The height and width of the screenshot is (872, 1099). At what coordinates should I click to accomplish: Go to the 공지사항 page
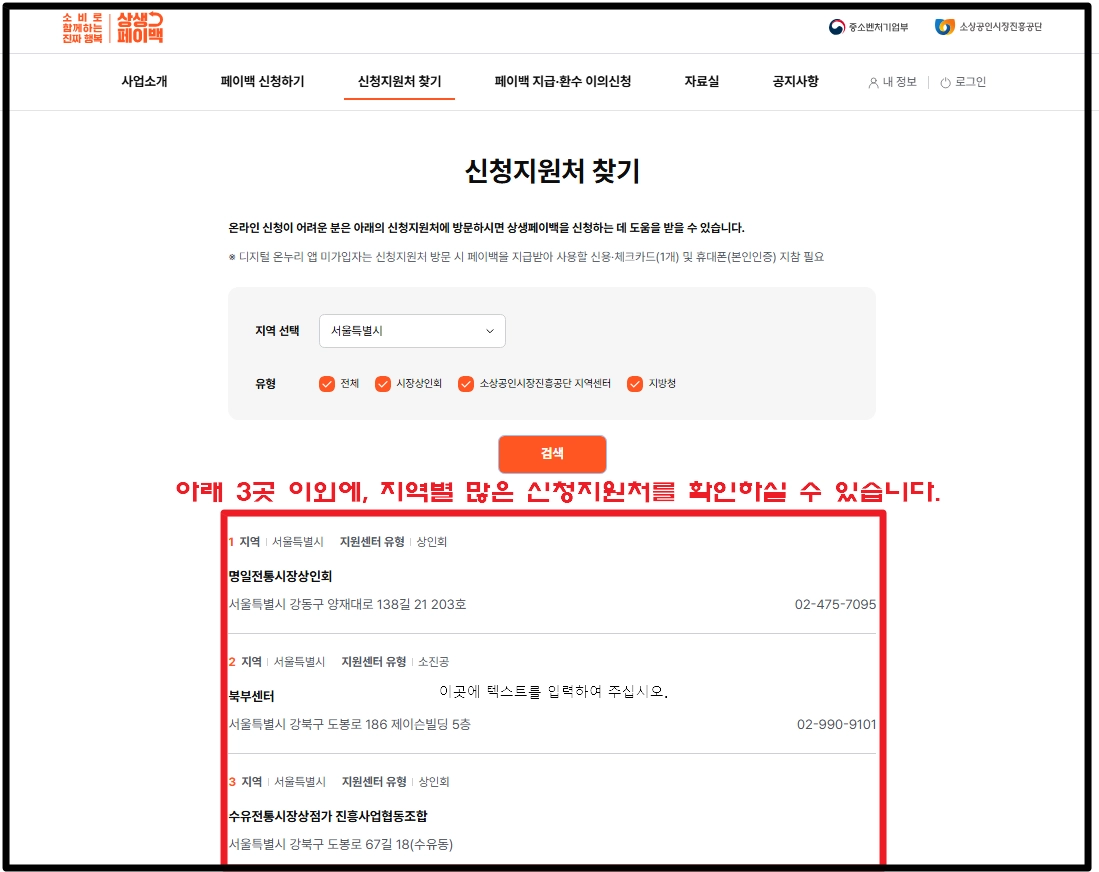point(795,82)
